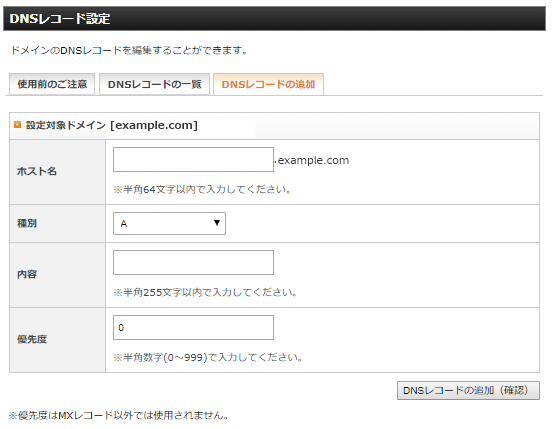Click the ドメインのDNSレコードを編集 description text
Screen dimensions: 552x429
click(129, 50)
